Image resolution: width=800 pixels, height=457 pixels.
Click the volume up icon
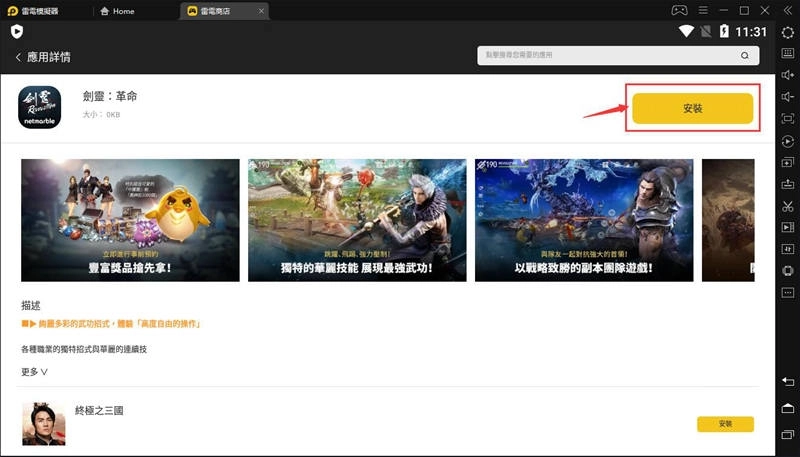[788, 75]
